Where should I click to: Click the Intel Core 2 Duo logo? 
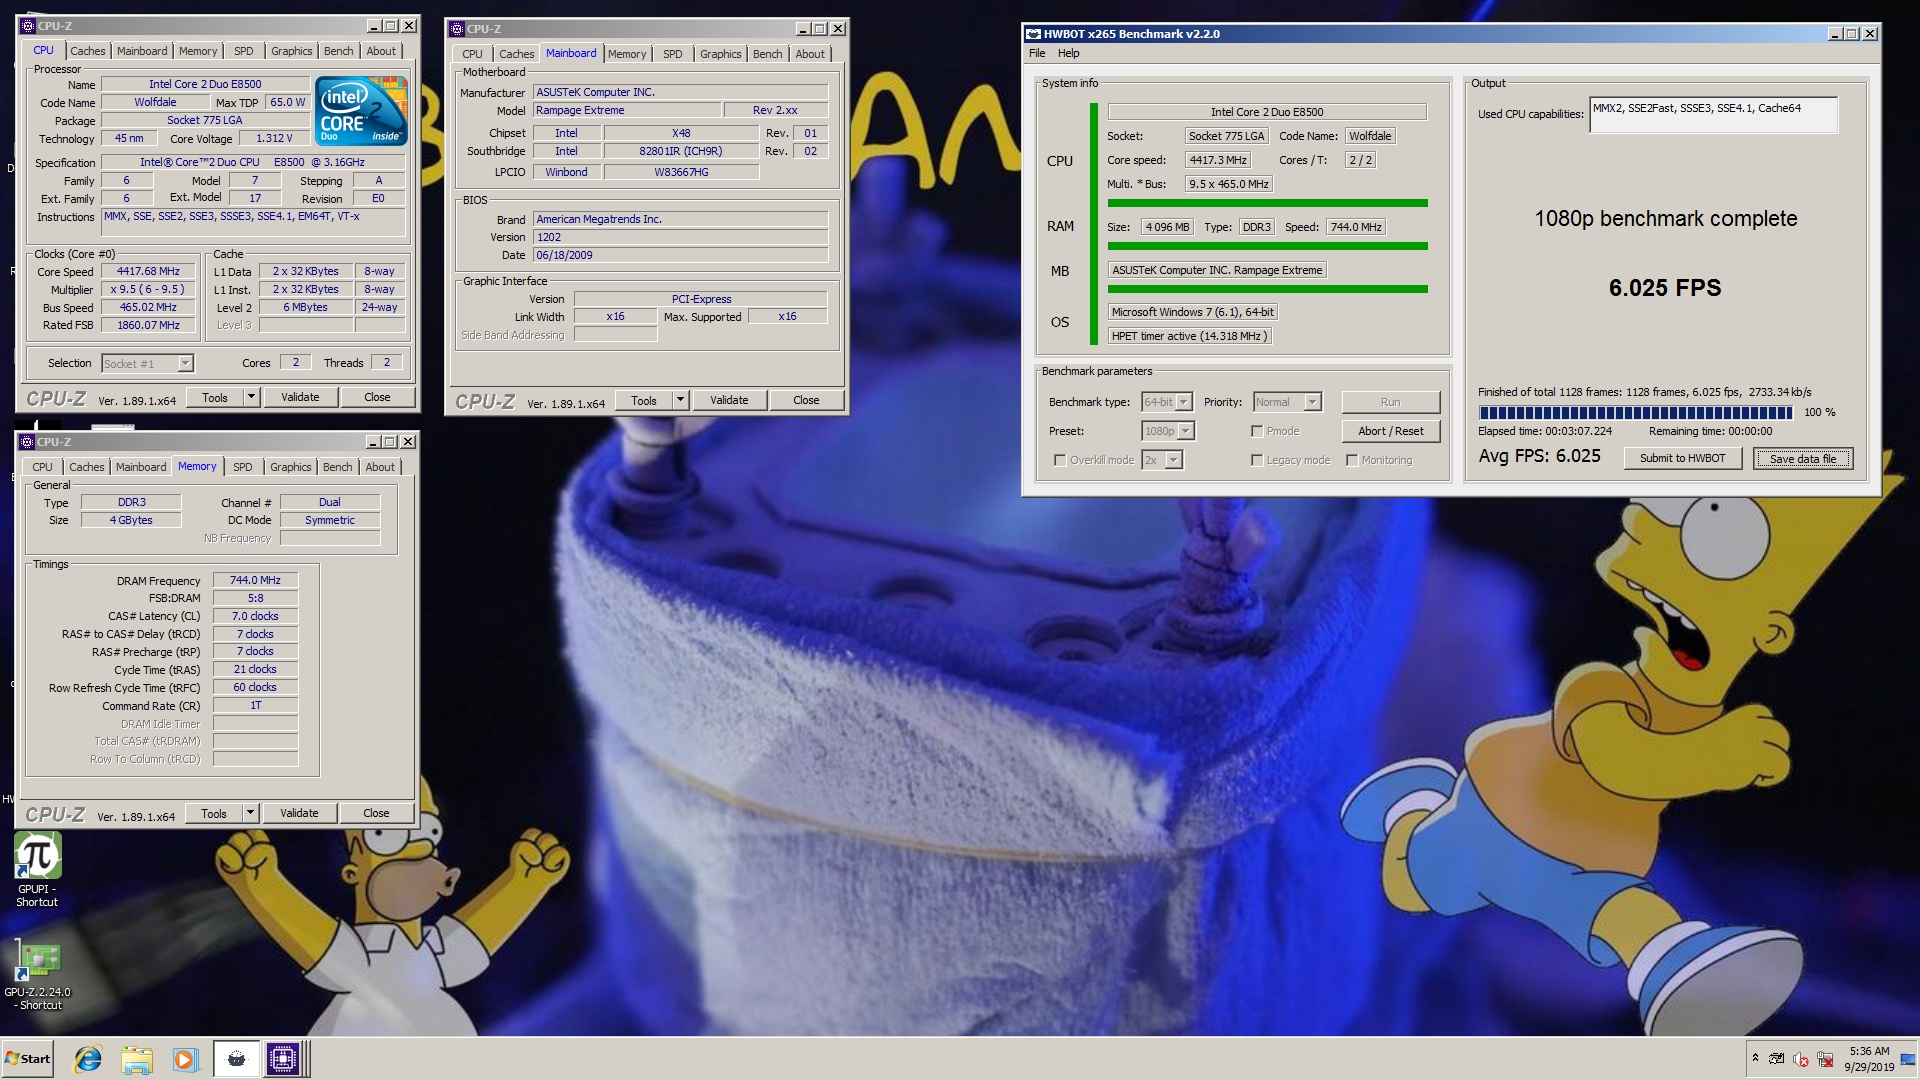(362, 111)
